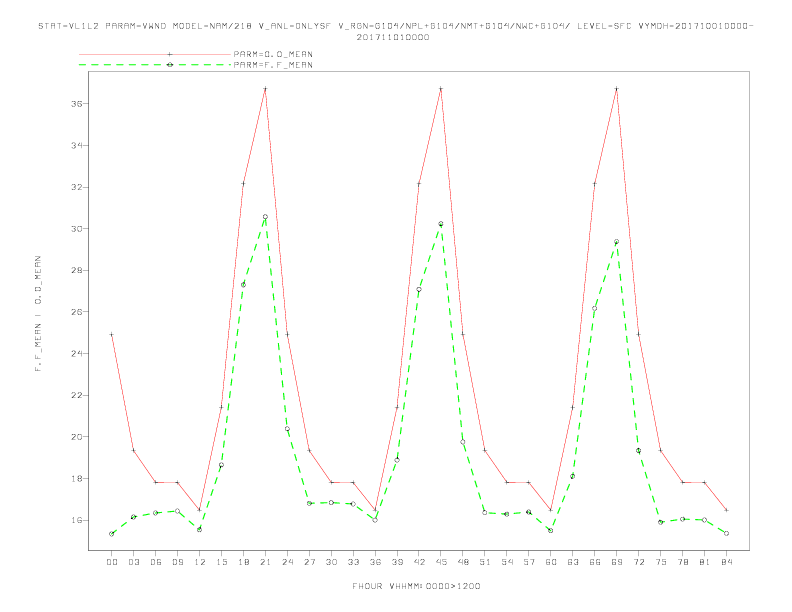Screen dimensions: 792x612
Task: Click y-axis tick label 16
Action: tap(77, 520)
